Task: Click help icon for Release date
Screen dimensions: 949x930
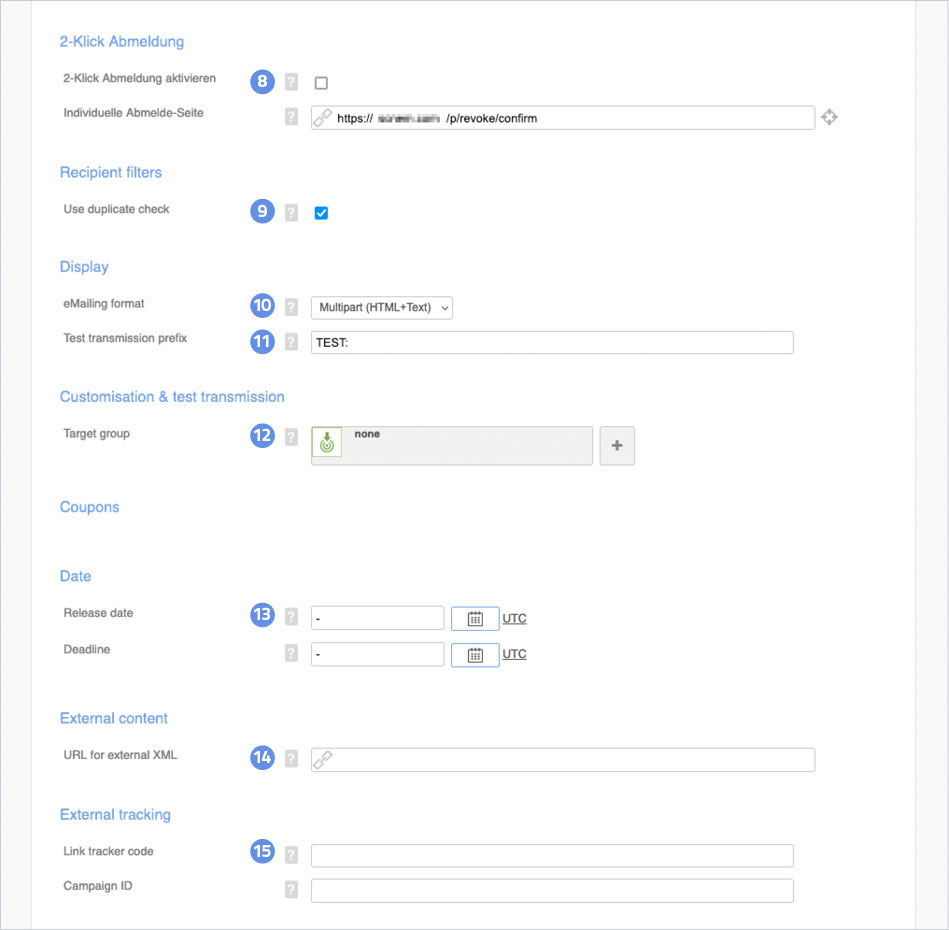Action: [291, 616]
